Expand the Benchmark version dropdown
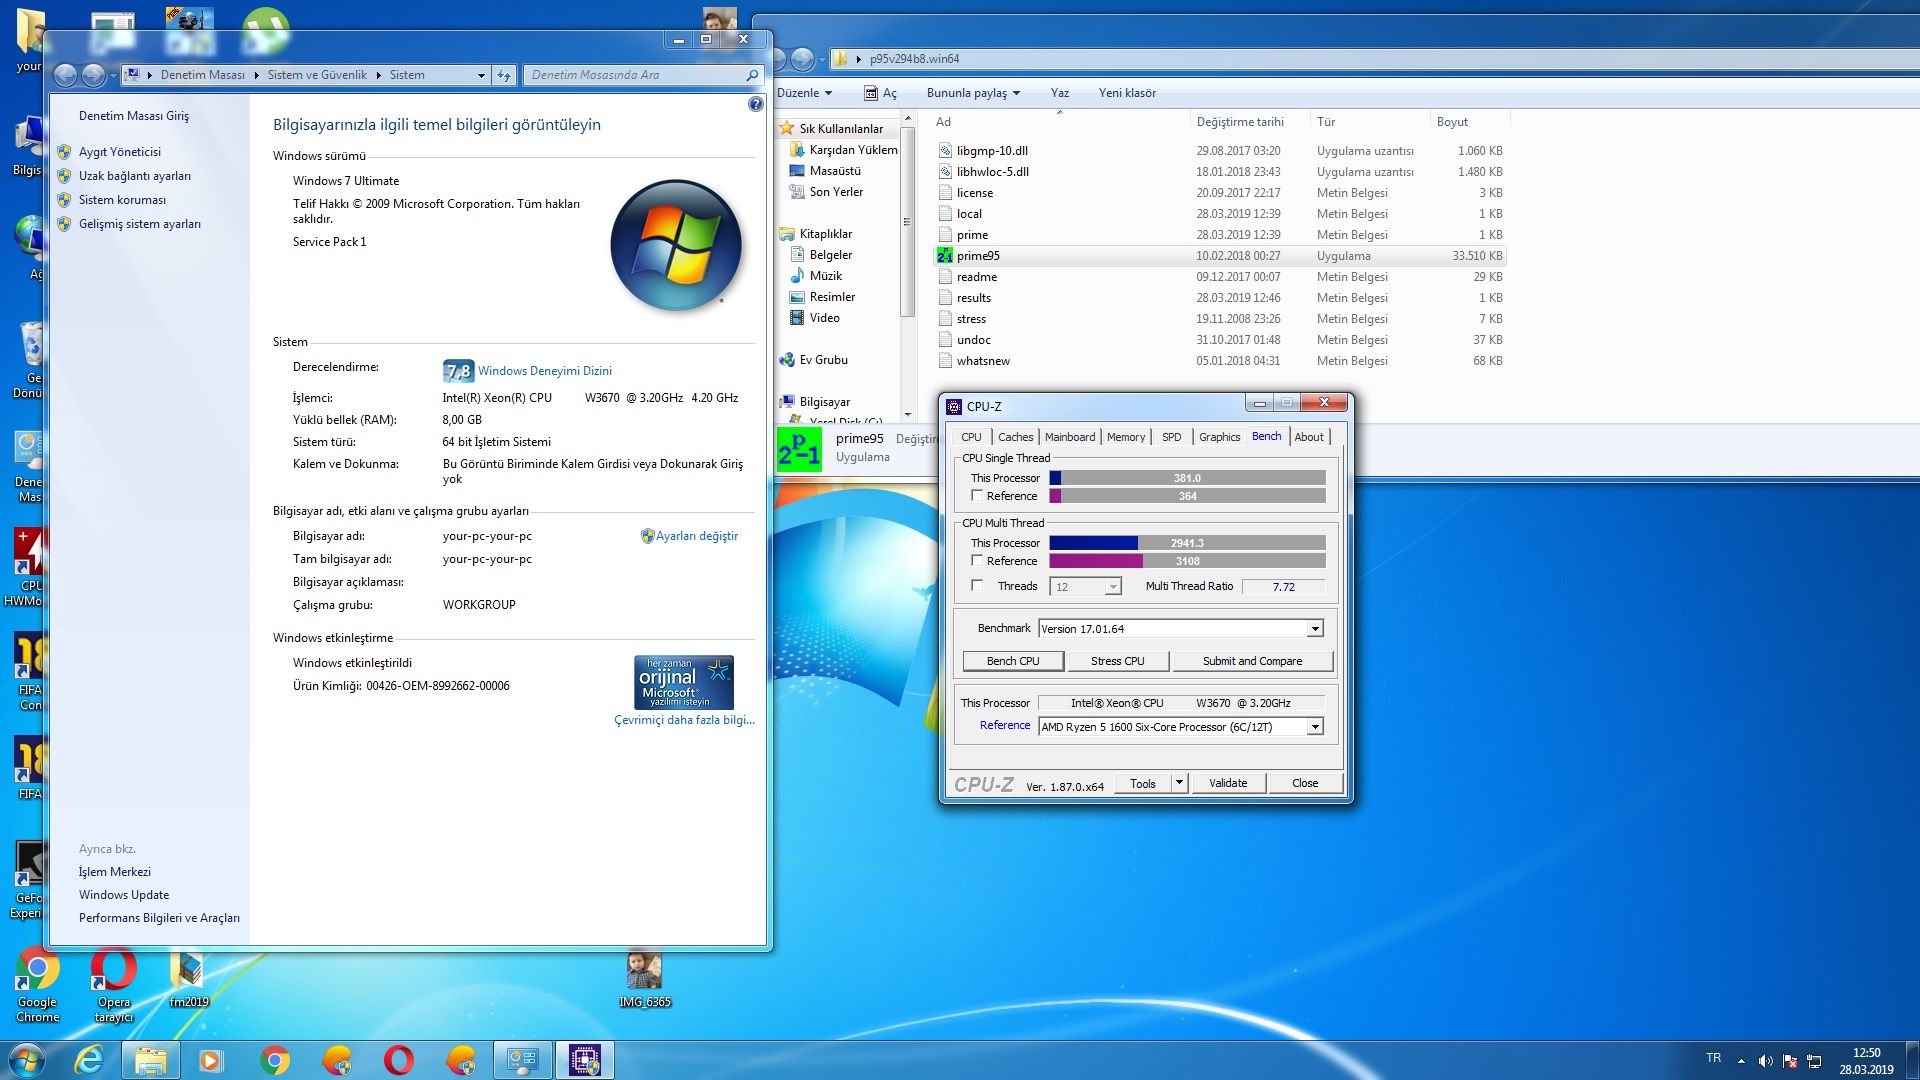1920x1080 pixels. pos(1315,629)
